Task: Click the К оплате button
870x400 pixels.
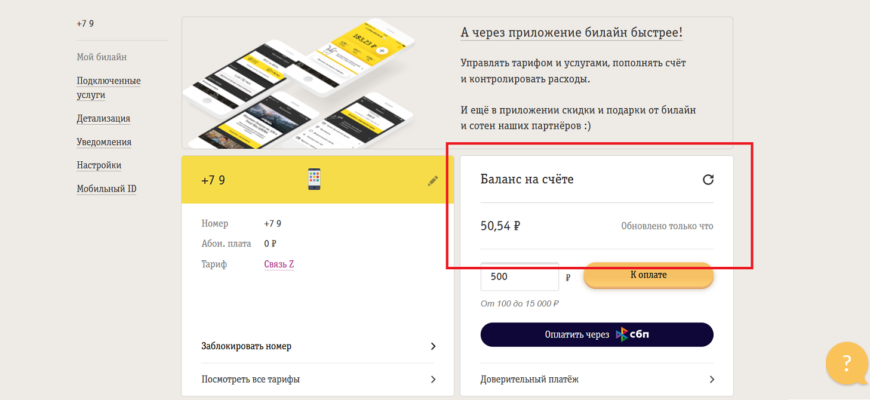Action: tap(648, 275)
